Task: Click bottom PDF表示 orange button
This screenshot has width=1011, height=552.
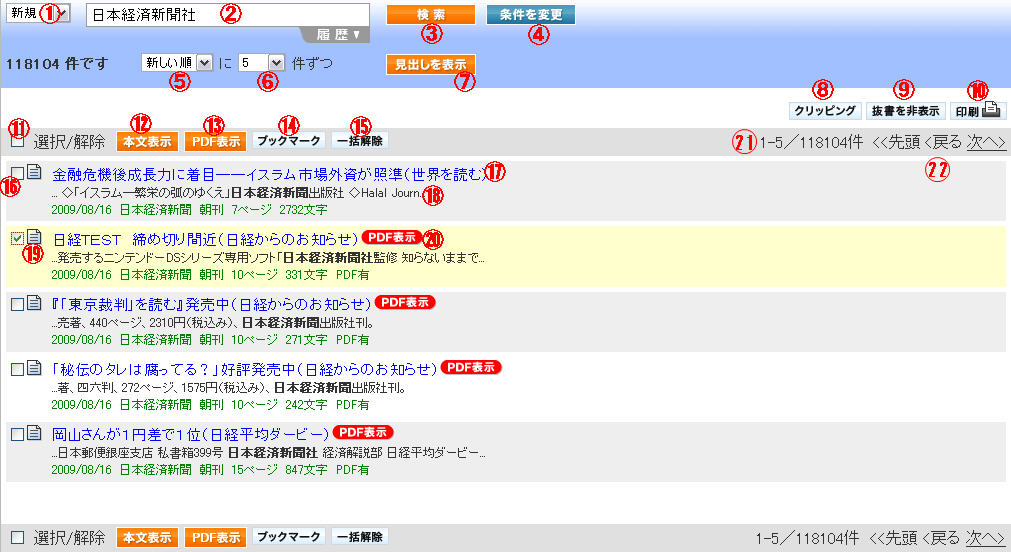Action: [215, 537]
